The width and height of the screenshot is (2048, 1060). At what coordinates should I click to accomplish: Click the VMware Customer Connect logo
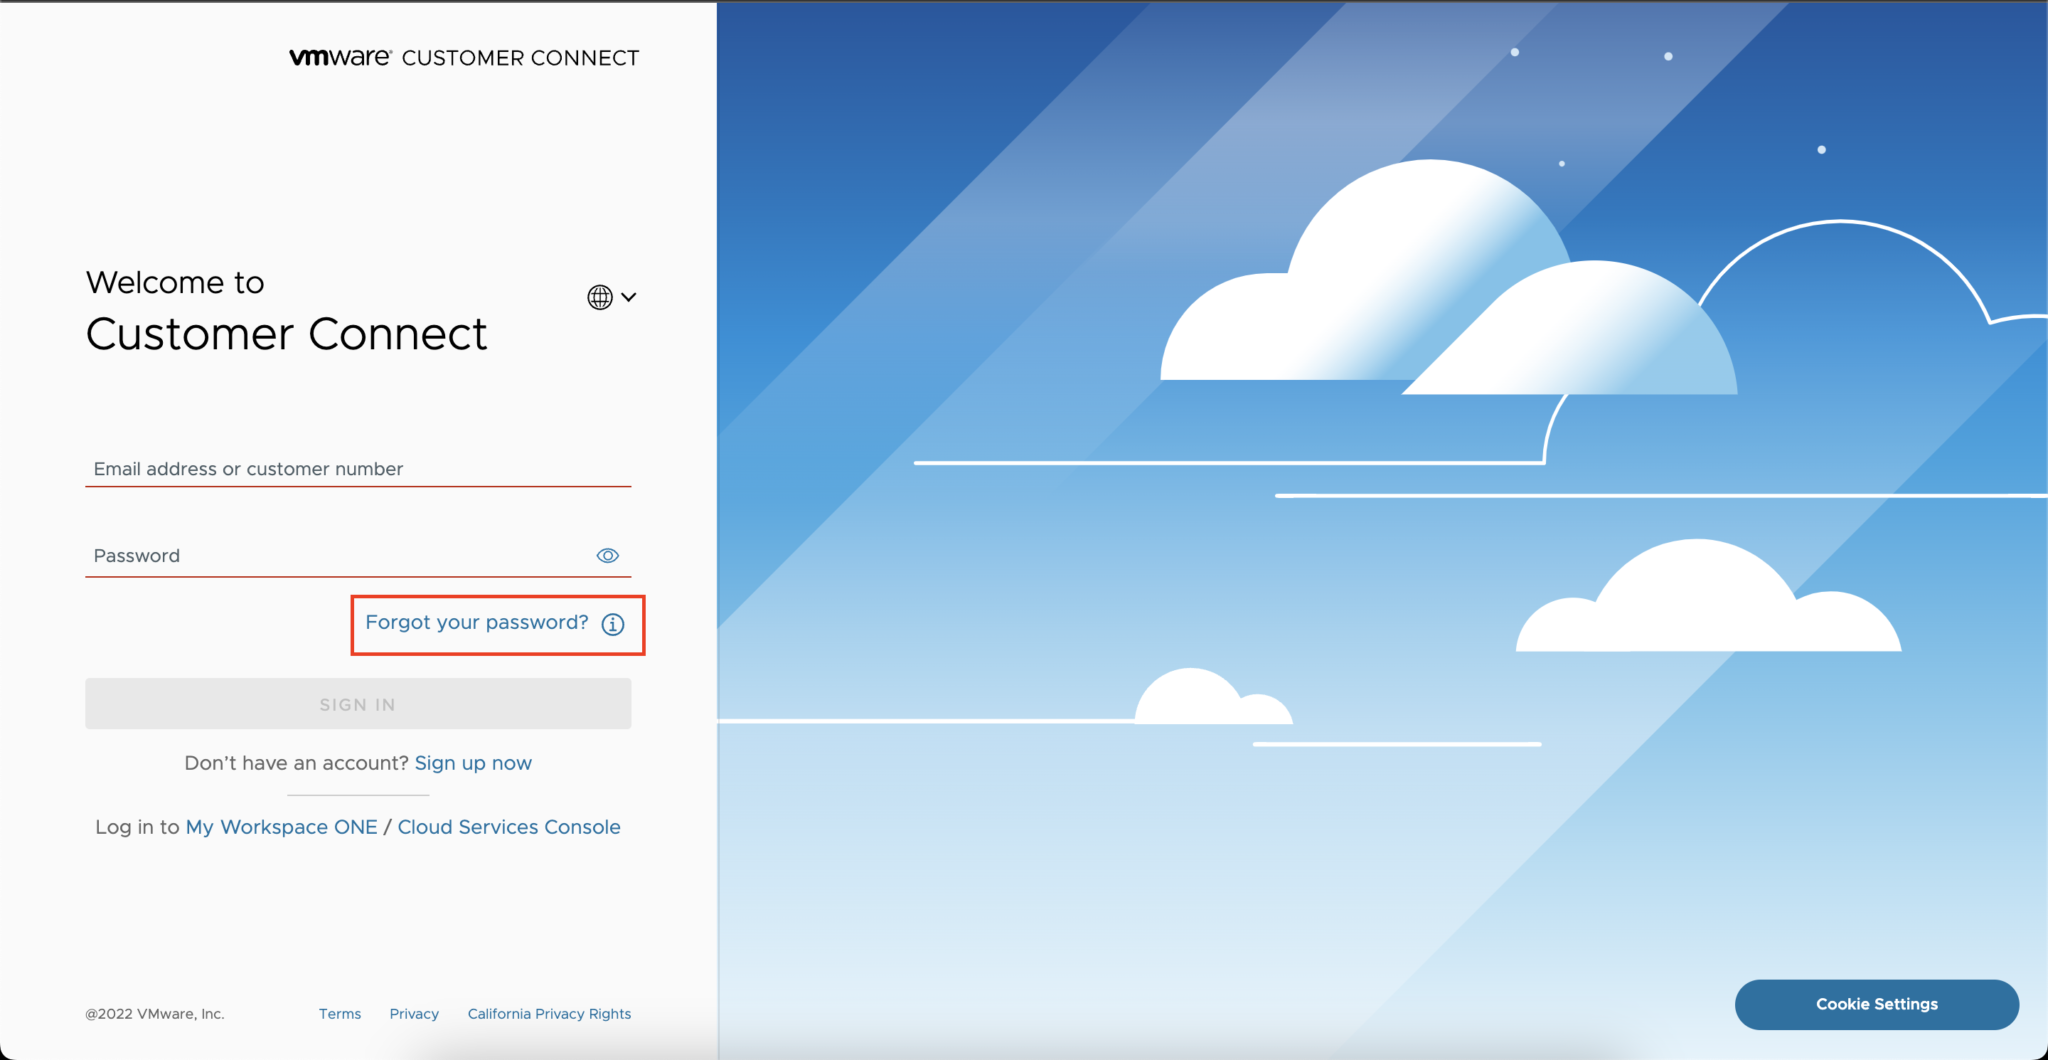click(464, 57)
